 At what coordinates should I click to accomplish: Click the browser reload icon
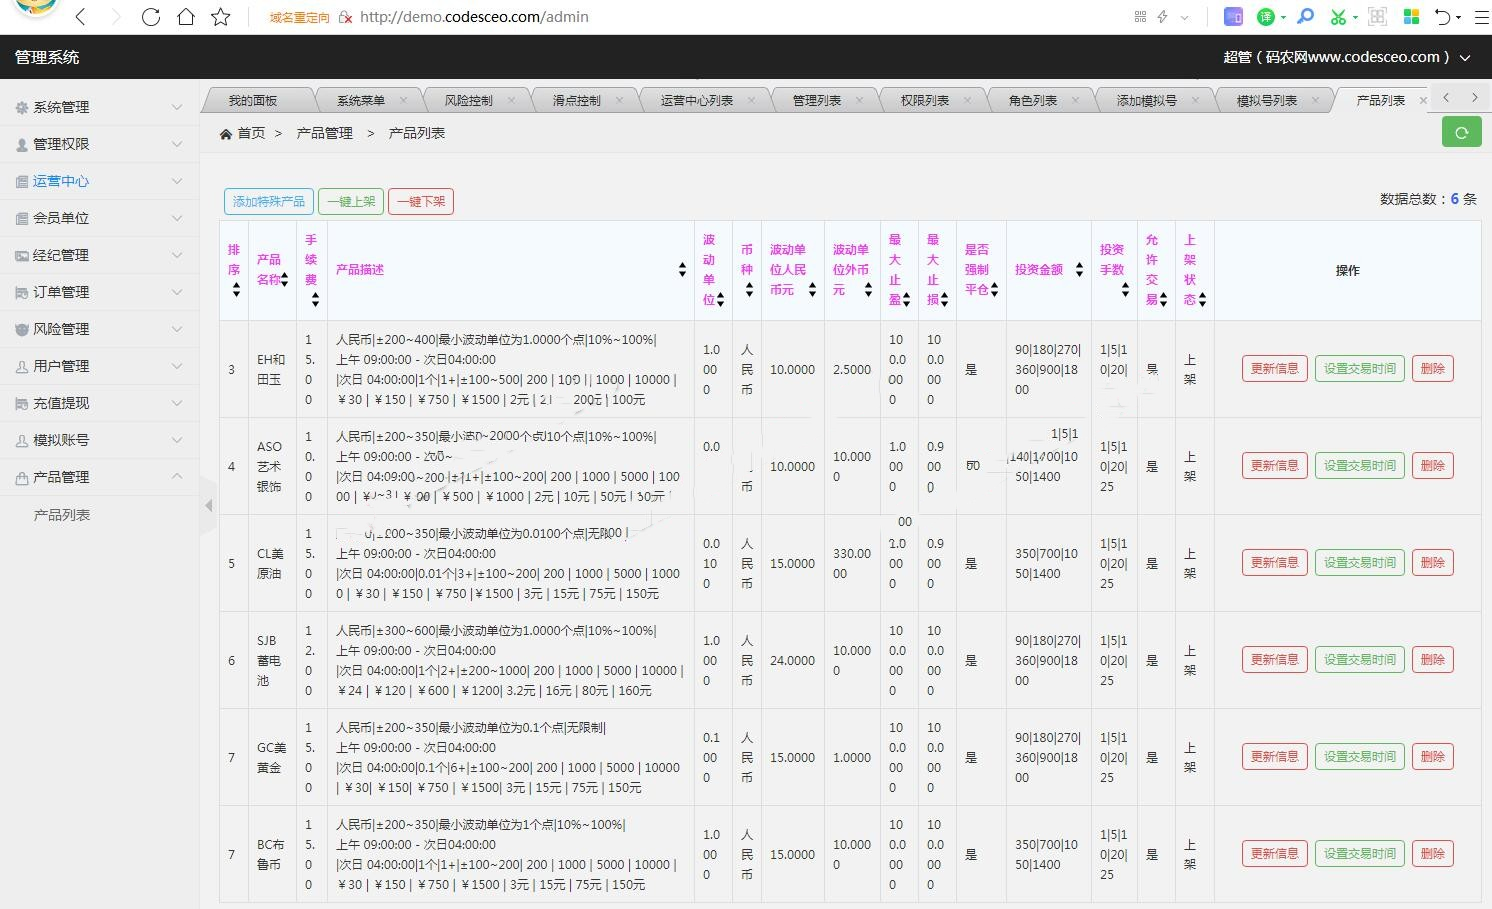coord(151,17)
